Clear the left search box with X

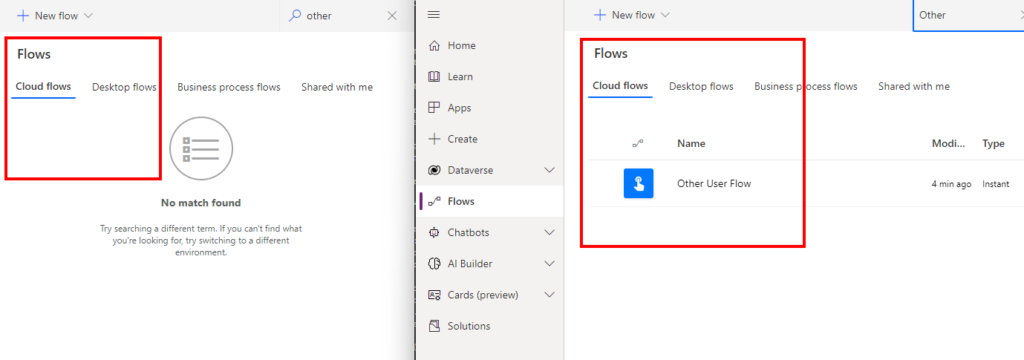392,16
